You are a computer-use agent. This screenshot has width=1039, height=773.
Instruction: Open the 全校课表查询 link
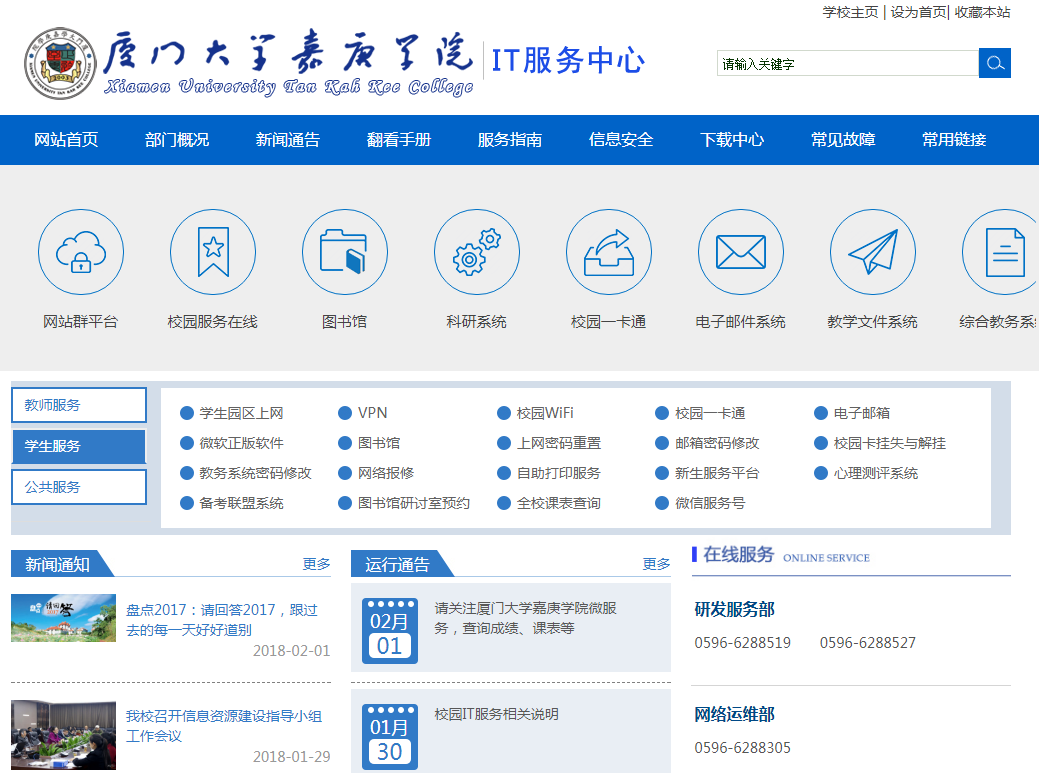point(559,503)
